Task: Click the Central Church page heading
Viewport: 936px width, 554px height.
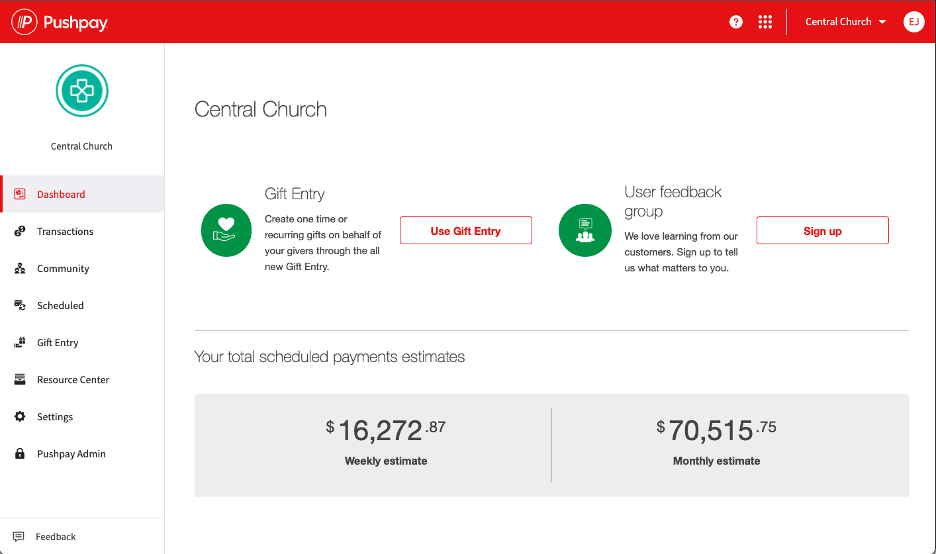Action: pyautogui.click(x=260, y=109)
